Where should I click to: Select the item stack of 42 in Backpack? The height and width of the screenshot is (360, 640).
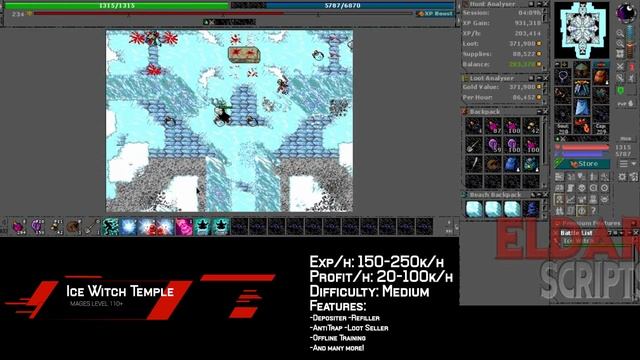tap(531, 126)
